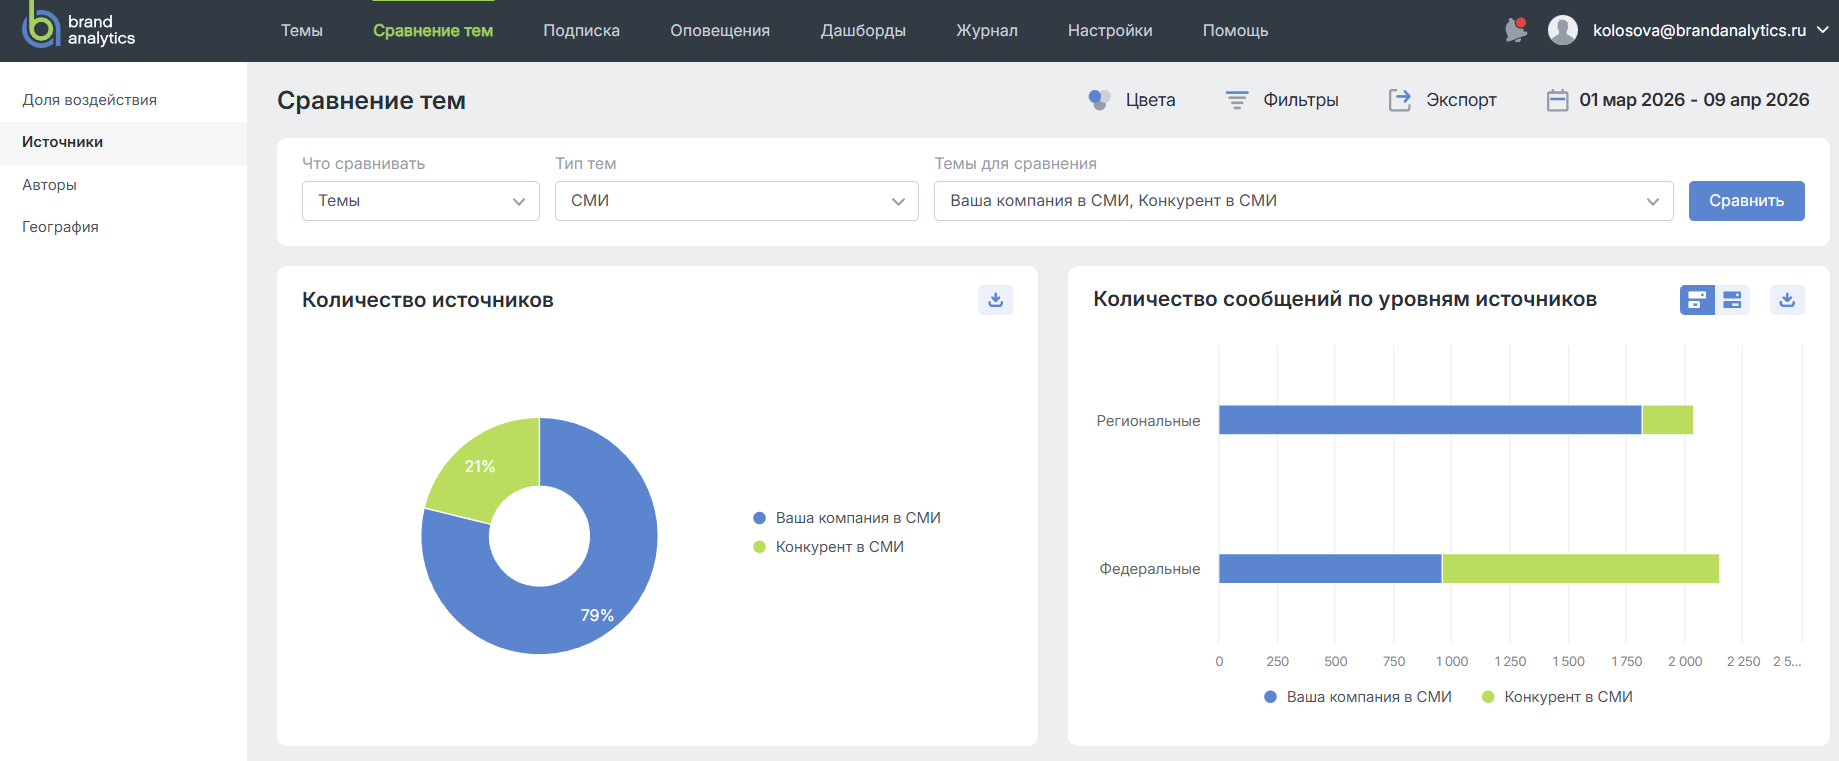Image resolution: width=1839 pixels, height=761 pixels.
Task: Click the Экспорт label
Action: pos(1461,100)
